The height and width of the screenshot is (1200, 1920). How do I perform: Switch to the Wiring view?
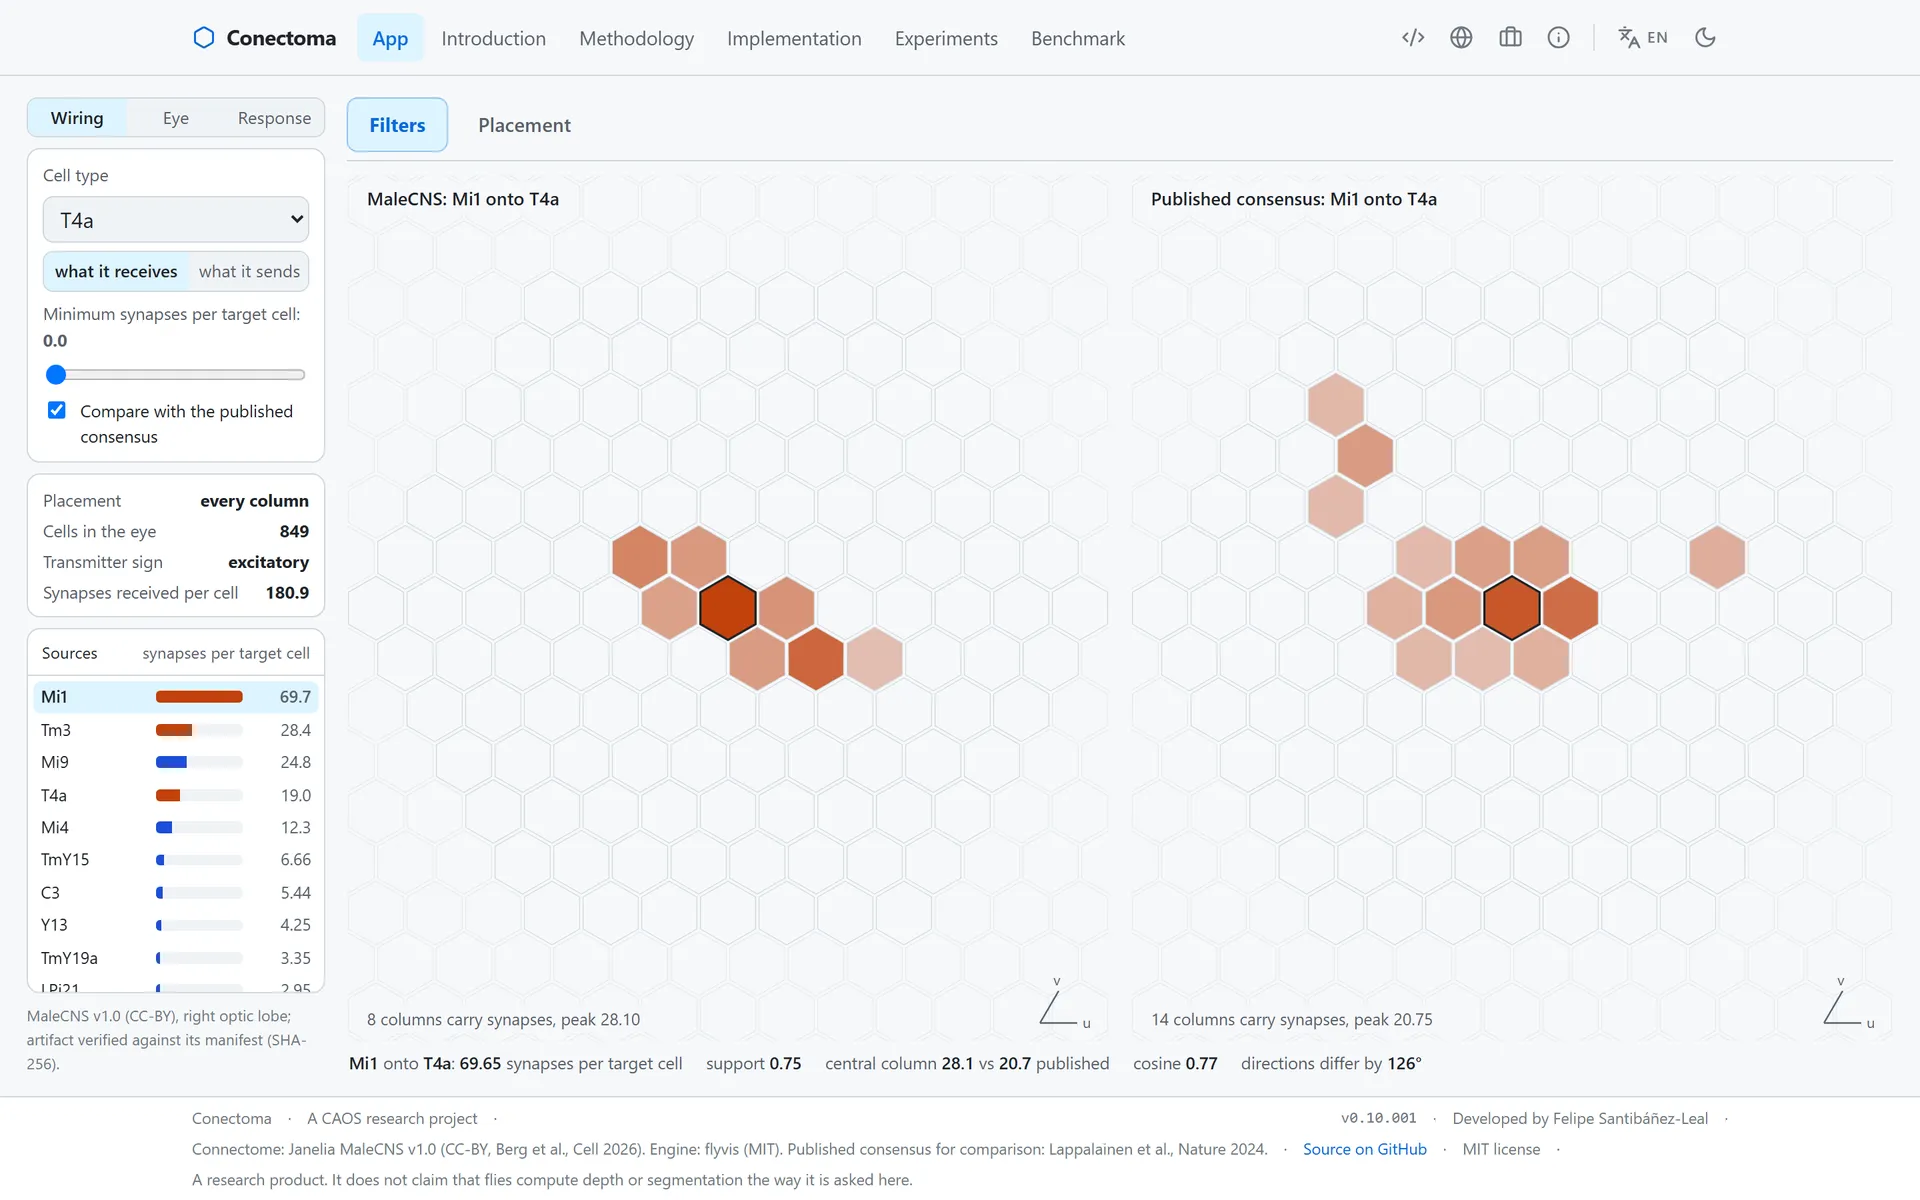point(77,118)
